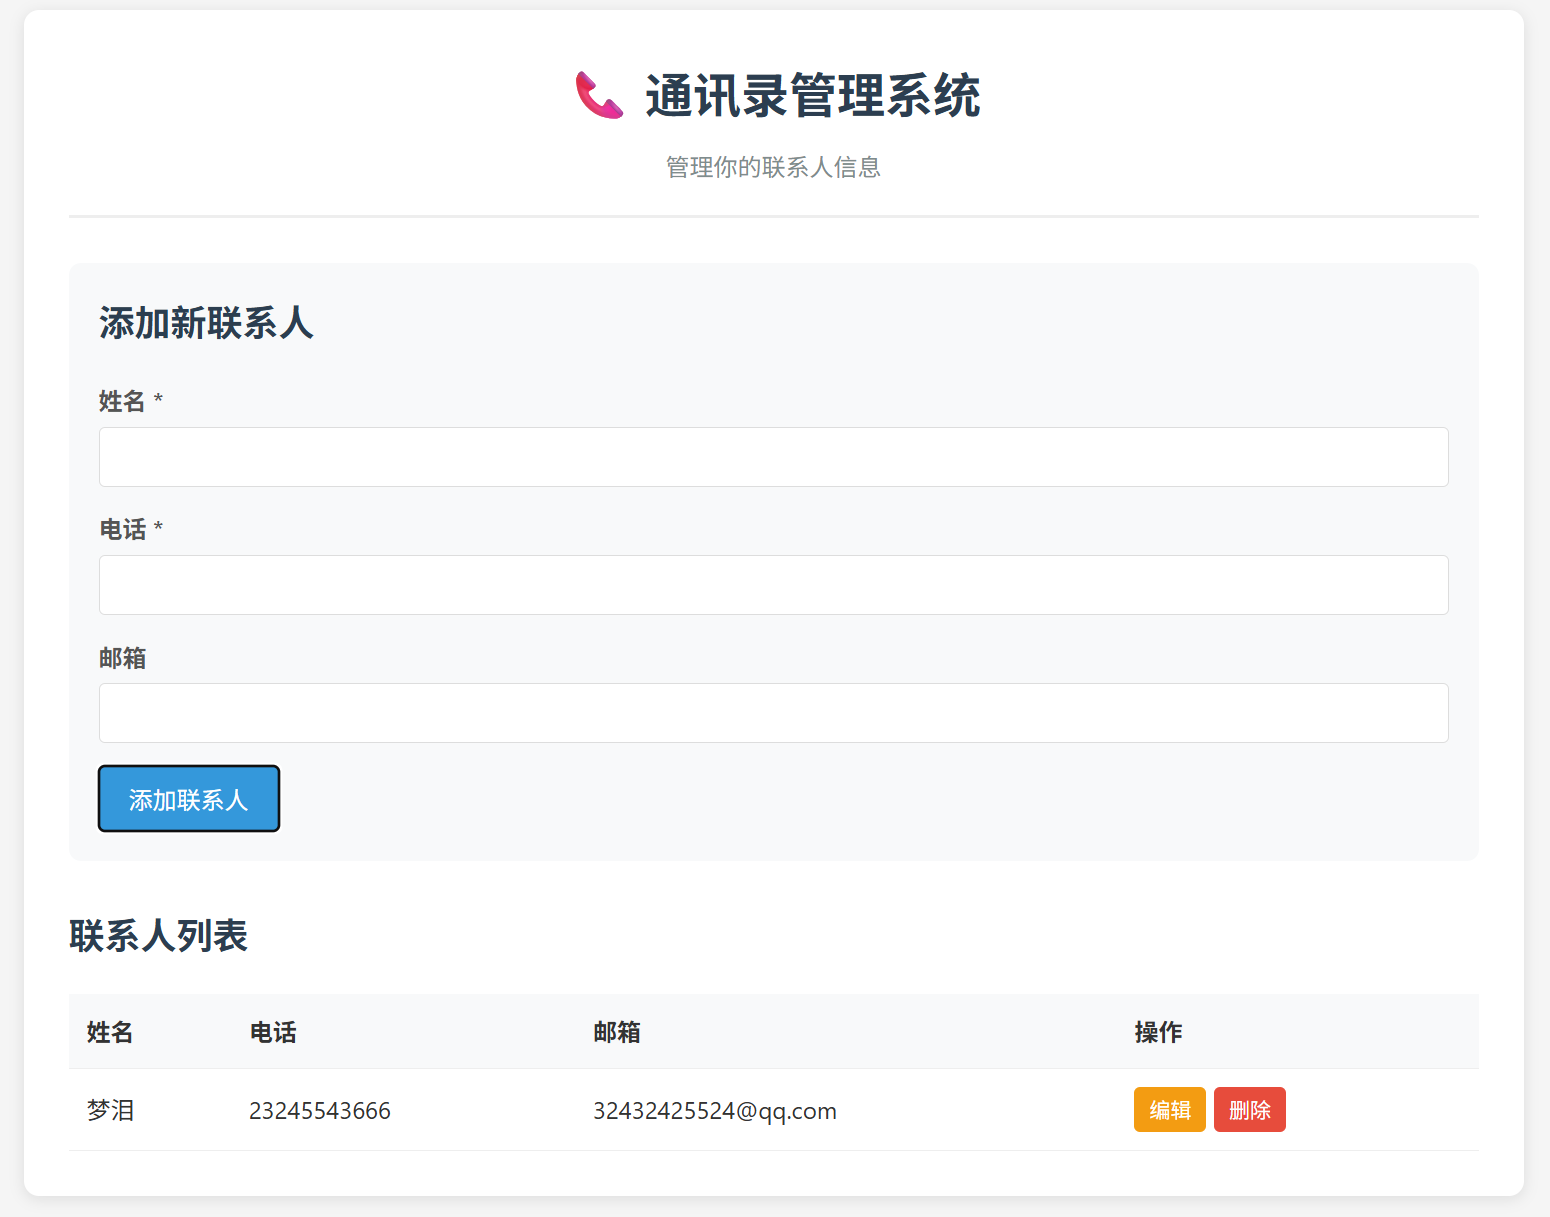The width and height of the screenshot is (1550, 1217).
Task: Click the 操作 column header in the table
Action: pyautogui.click(x=1158, y=1032)
